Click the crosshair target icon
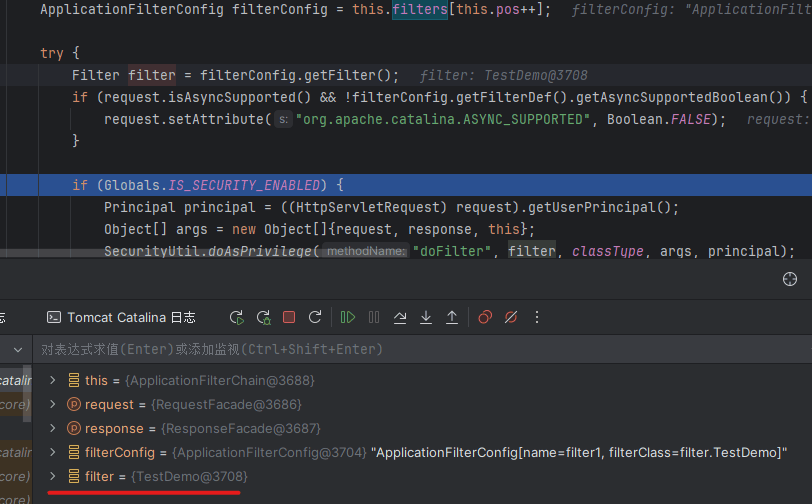This screenshot has height=504, width=812. [x=789, y=279]
